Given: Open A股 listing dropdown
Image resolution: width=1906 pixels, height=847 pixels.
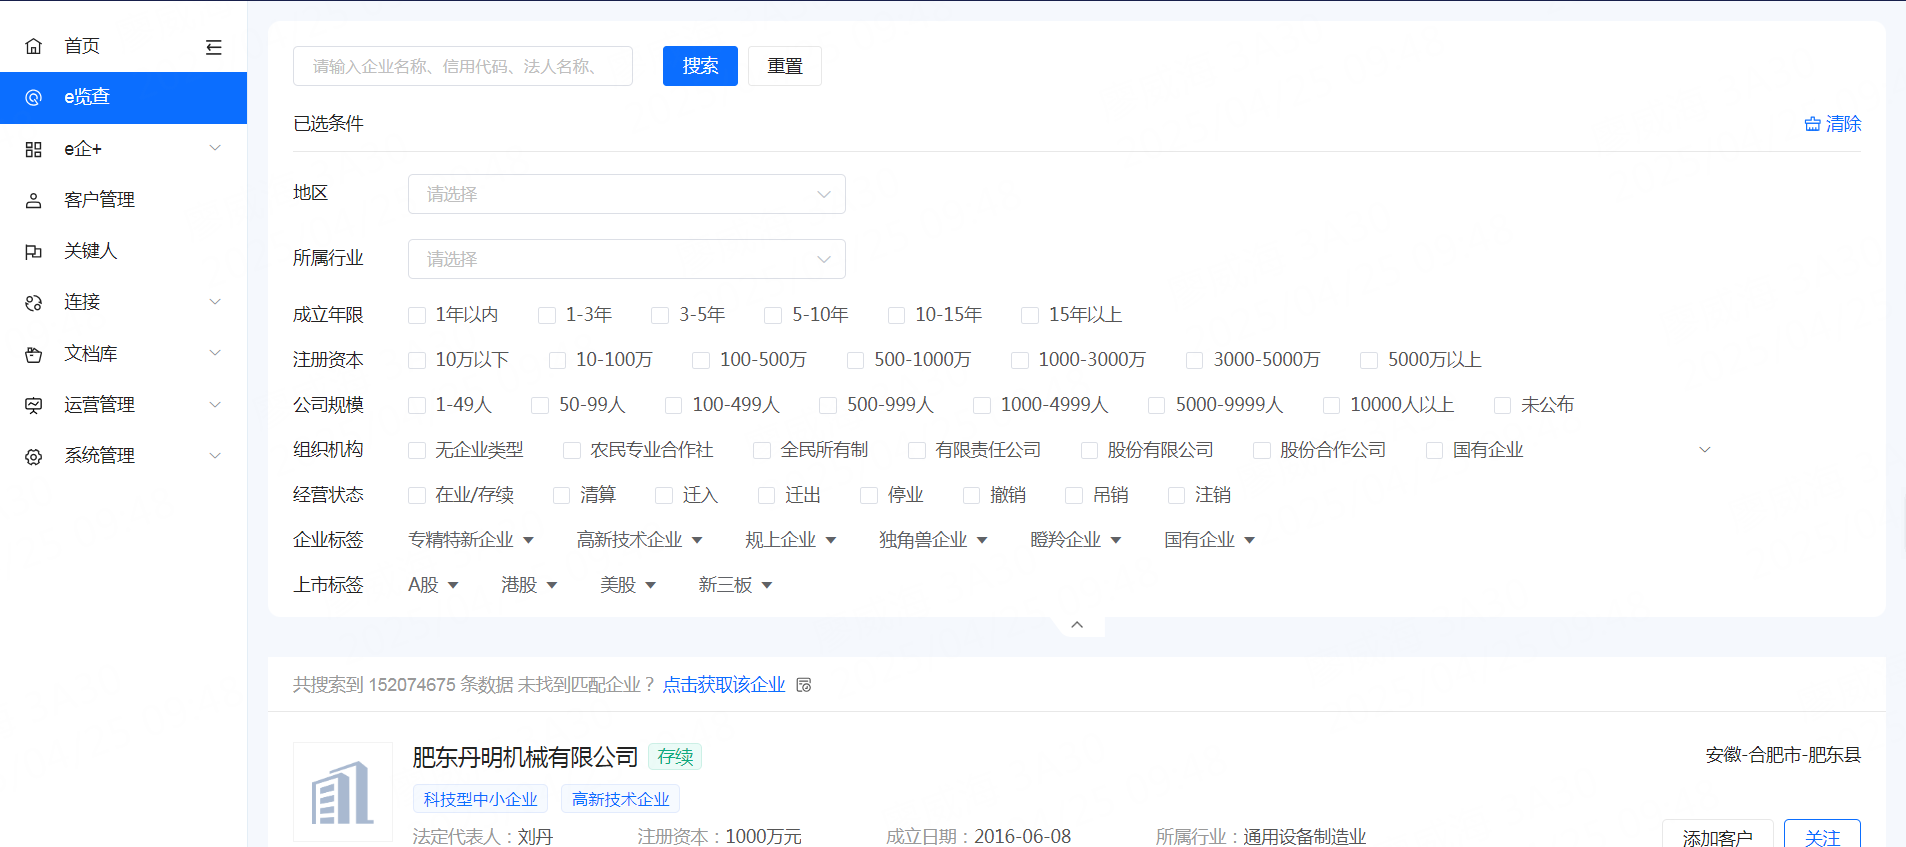Looking at the screenshot, I should click(x=433, y=585).
